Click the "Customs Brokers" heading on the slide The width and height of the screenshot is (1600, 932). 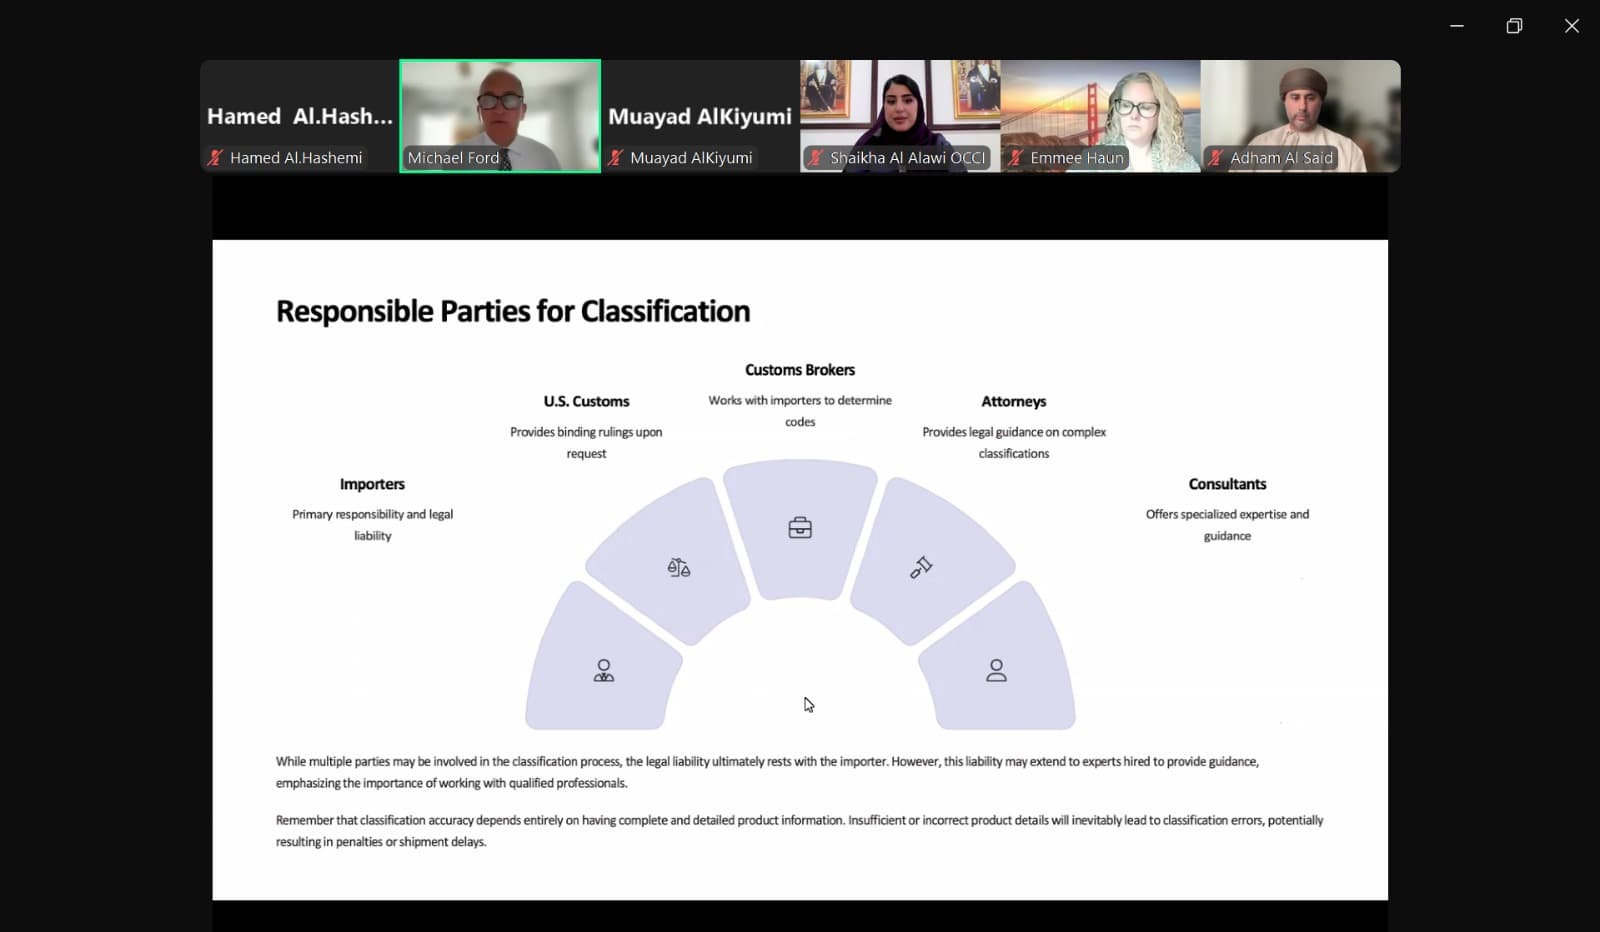tap(800, 370)
